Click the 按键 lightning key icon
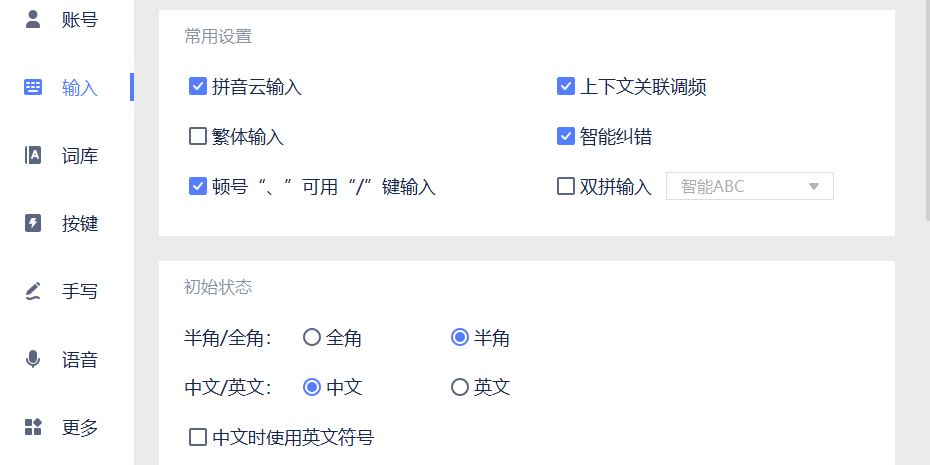 (x=33, y=223)
